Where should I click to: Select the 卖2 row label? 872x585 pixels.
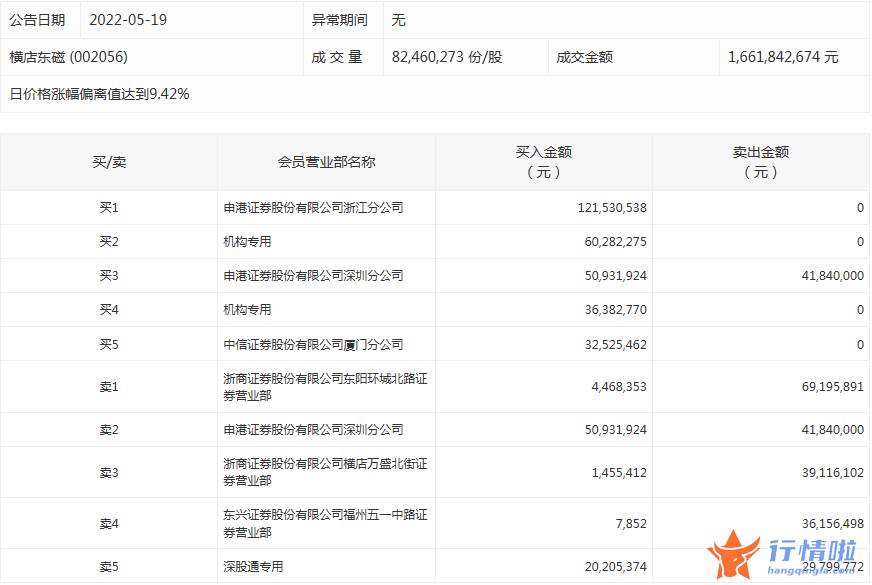(109, 429)
